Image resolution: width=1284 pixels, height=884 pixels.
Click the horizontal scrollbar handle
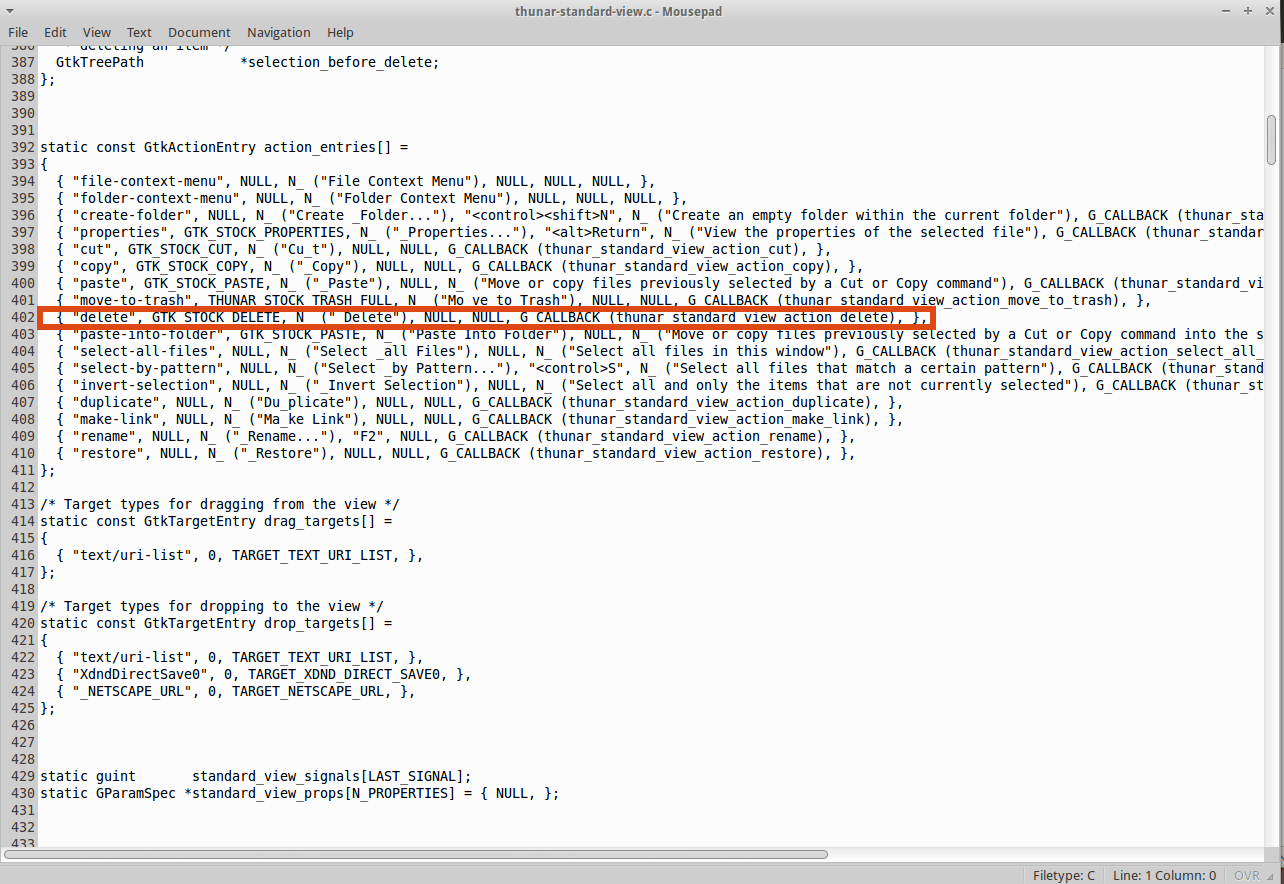(415, 854)
